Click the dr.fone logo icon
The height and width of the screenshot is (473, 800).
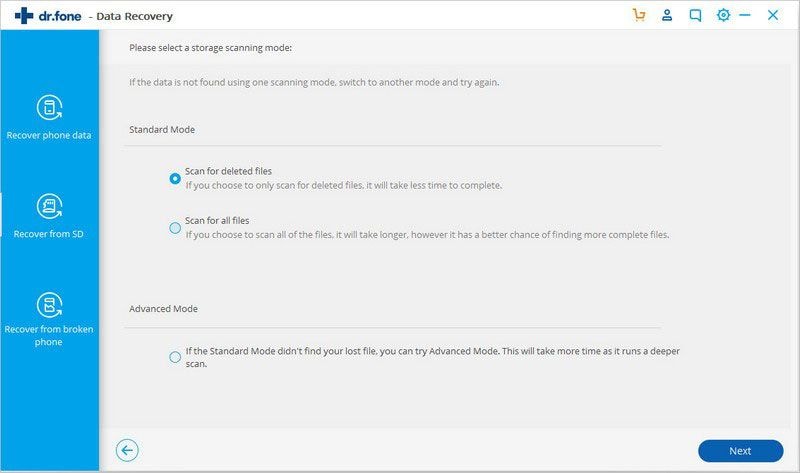tap(24, 15)
